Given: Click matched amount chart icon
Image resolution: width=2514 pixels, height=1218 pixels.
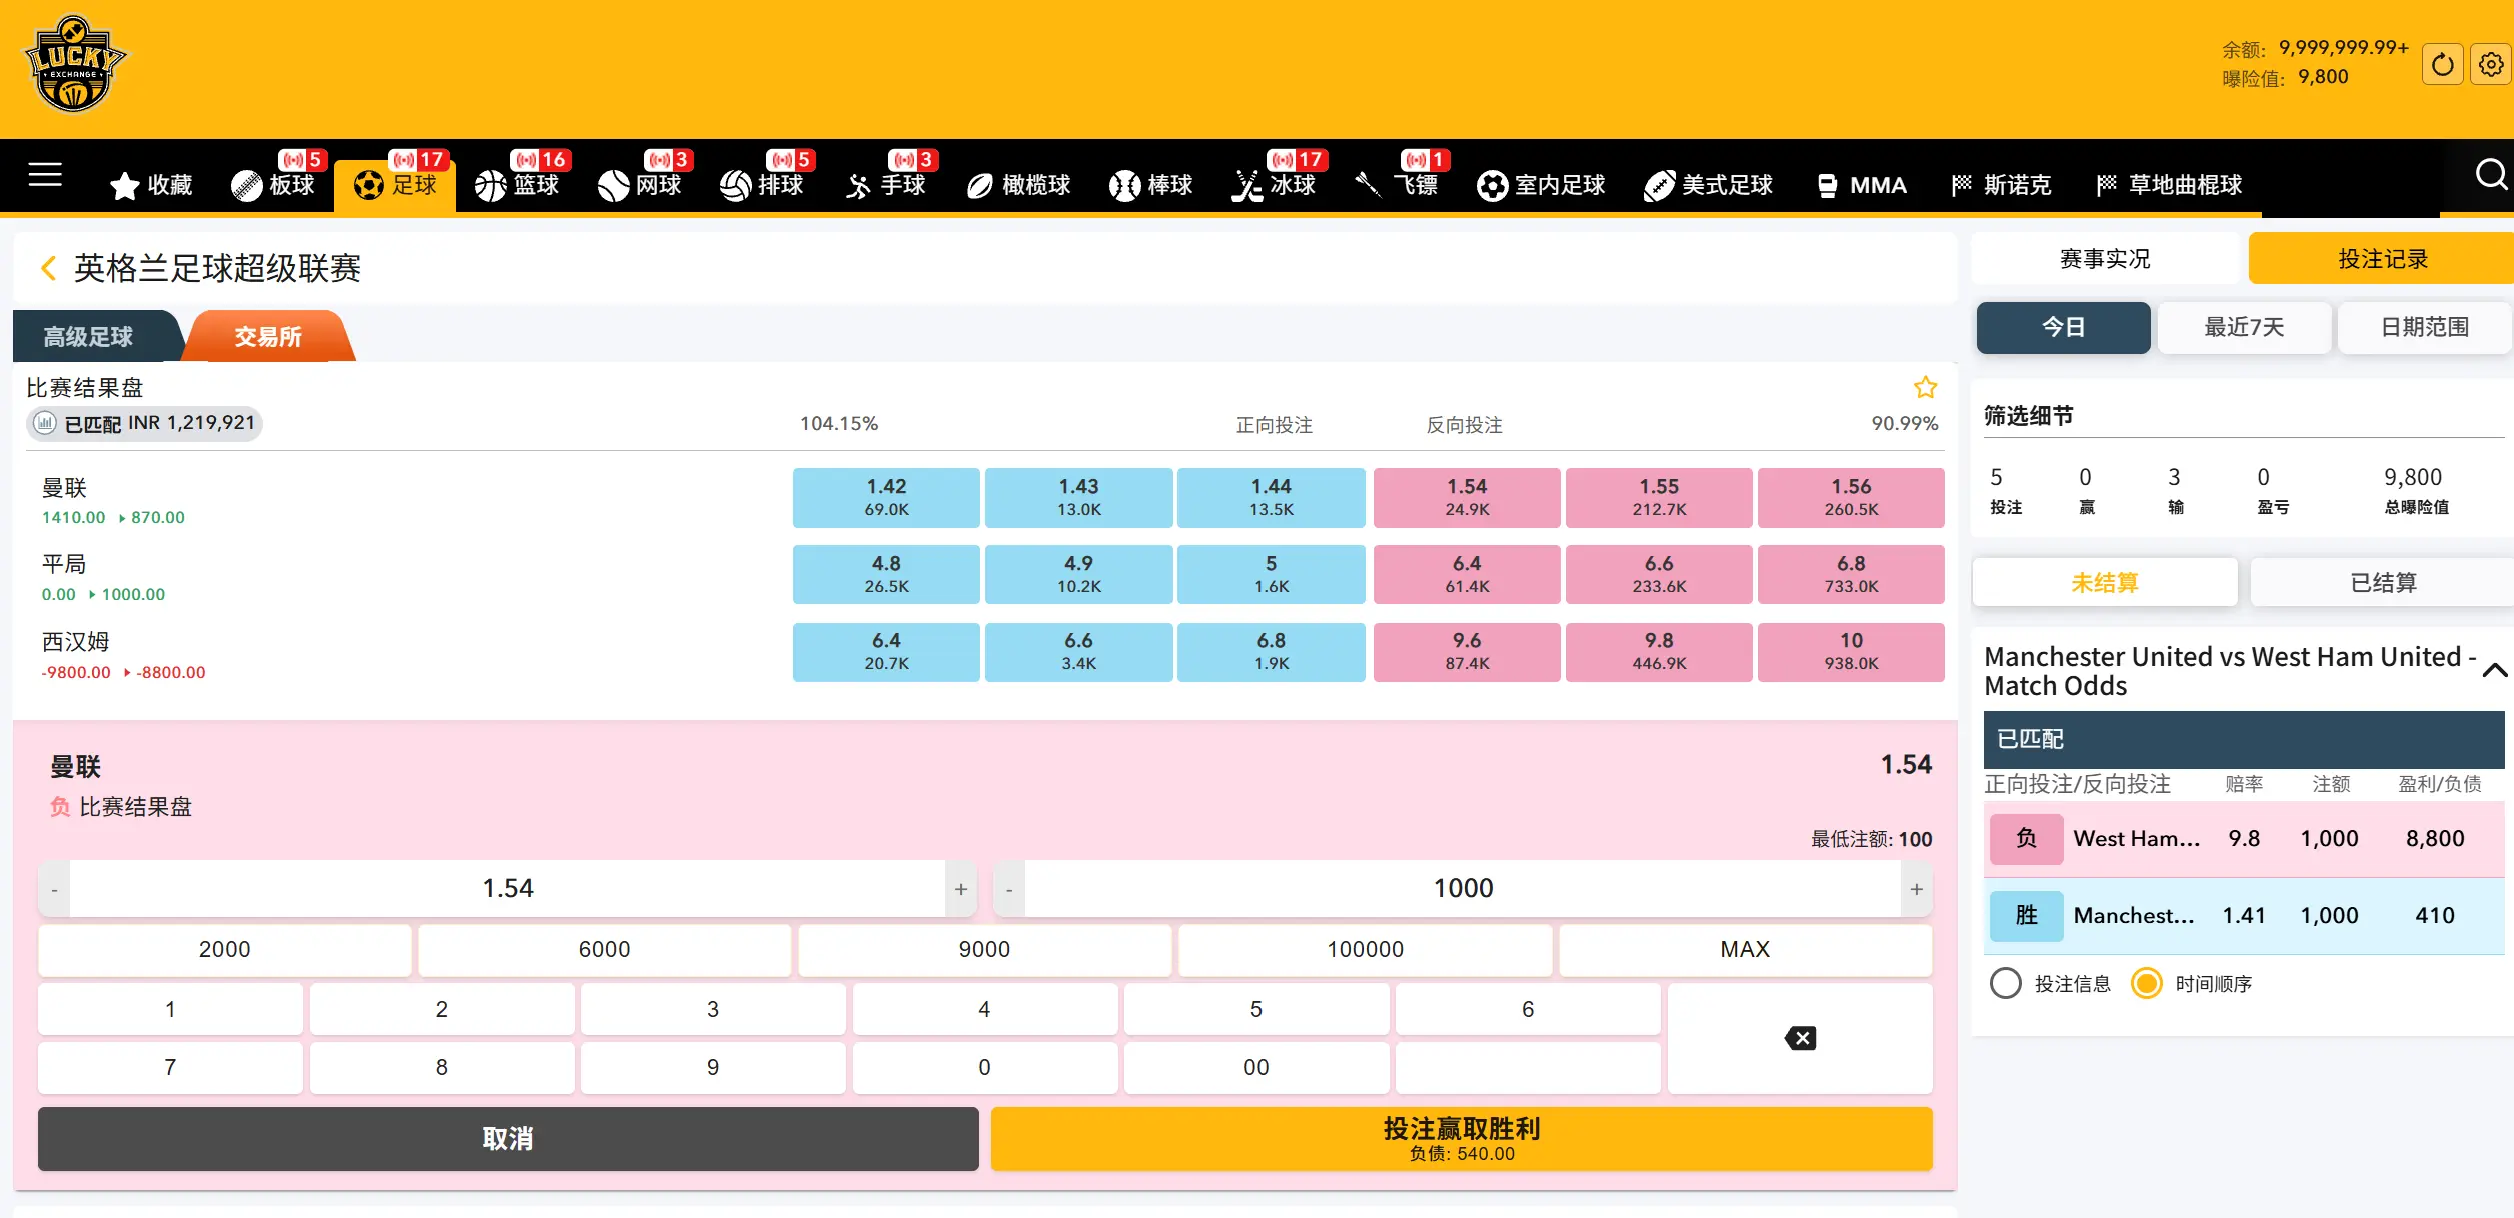Looking at the screenshot, I should [x=45, y=423].
